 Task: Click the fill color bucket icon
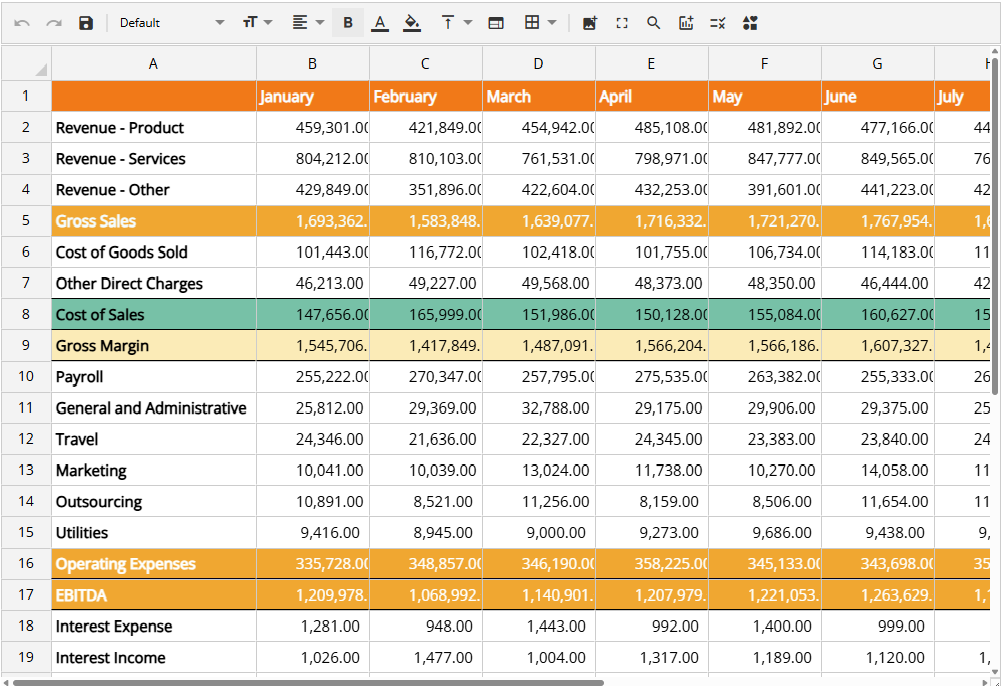point(412,23)
